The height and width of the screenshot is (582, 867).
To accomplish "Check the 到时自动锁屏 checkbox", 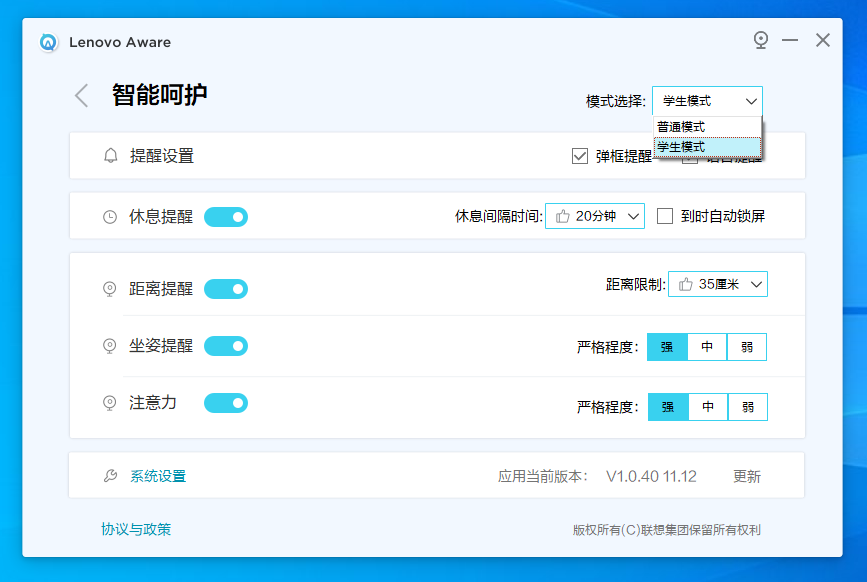I will pos(665,216).
